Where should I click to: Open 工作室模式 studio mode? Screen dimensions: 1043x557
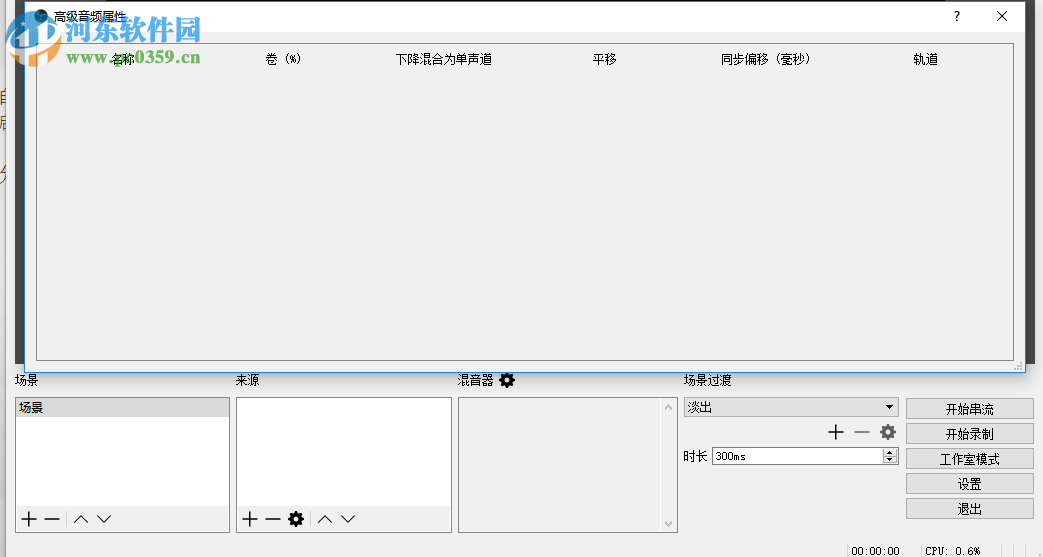coord(970,459)
